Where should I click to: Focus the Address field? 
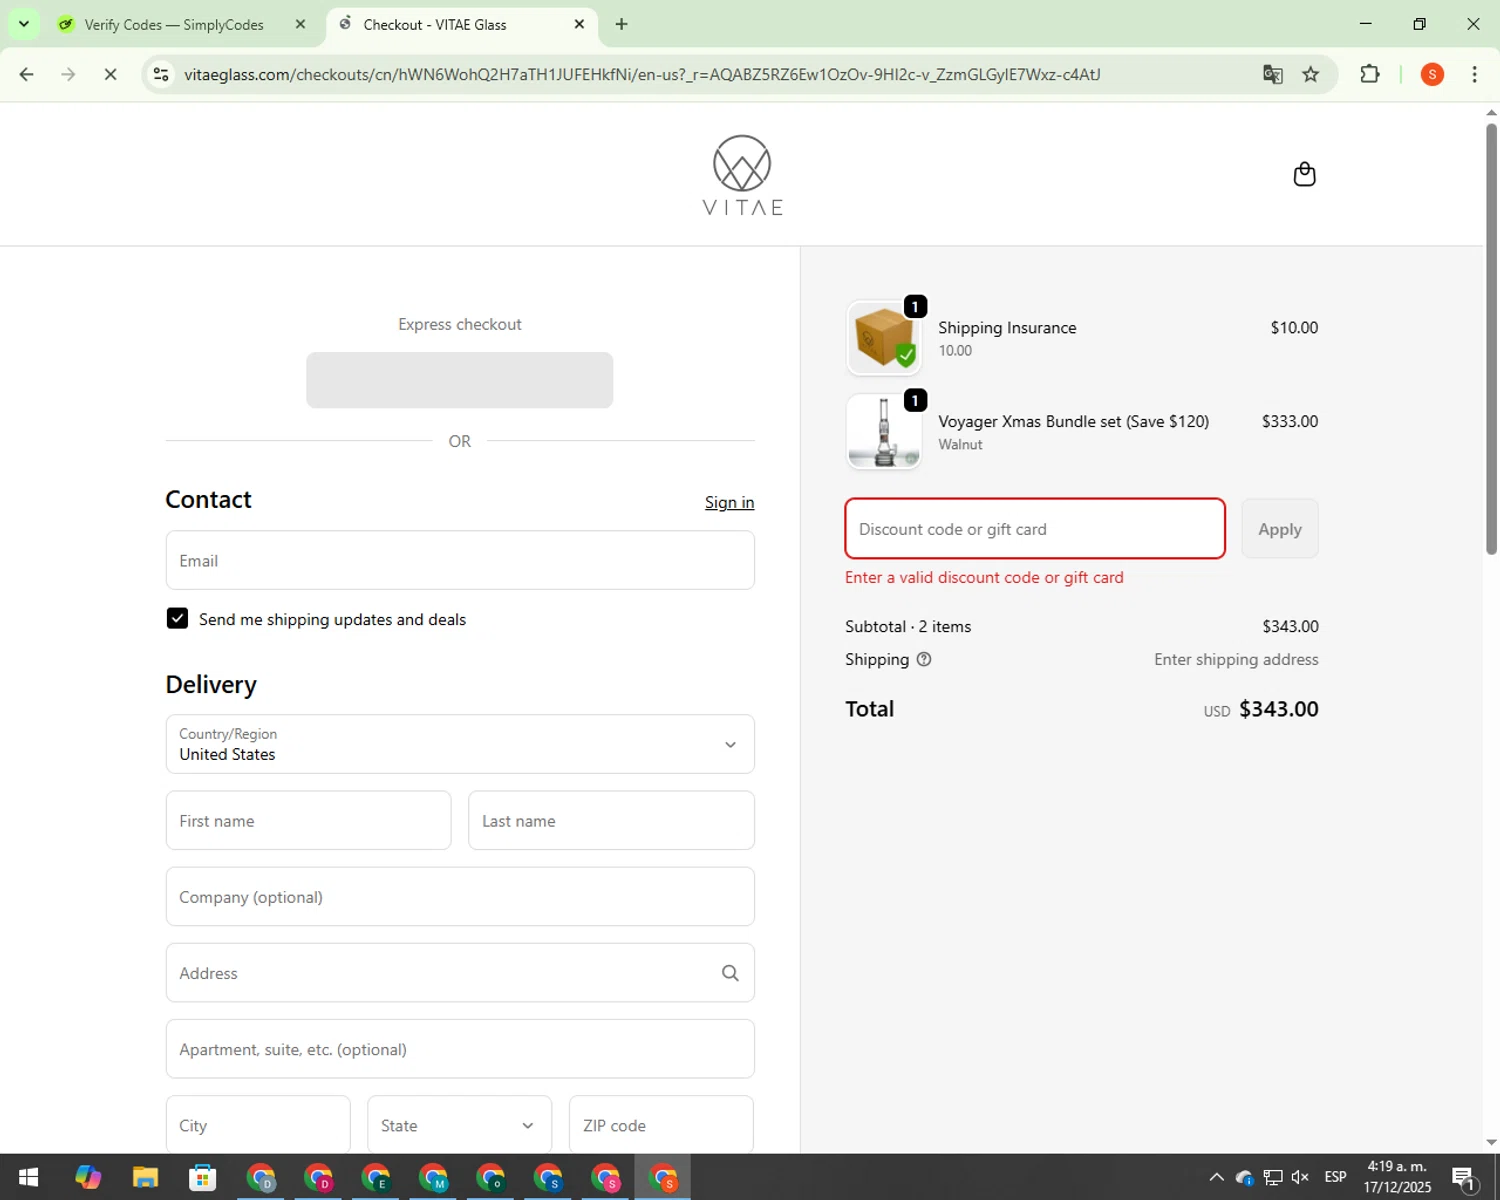point(460,973)
